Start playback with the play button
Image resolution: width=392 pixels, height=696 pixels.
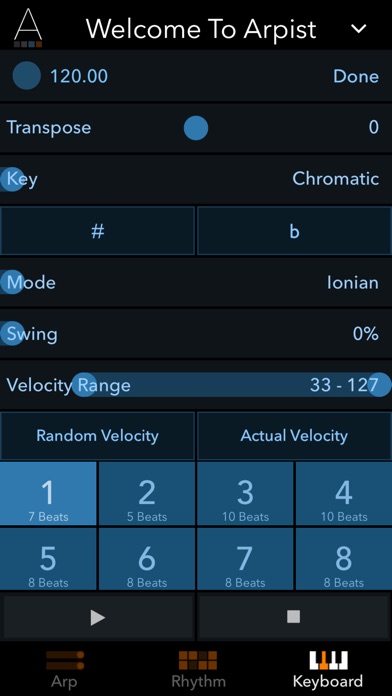click(98, 617)
